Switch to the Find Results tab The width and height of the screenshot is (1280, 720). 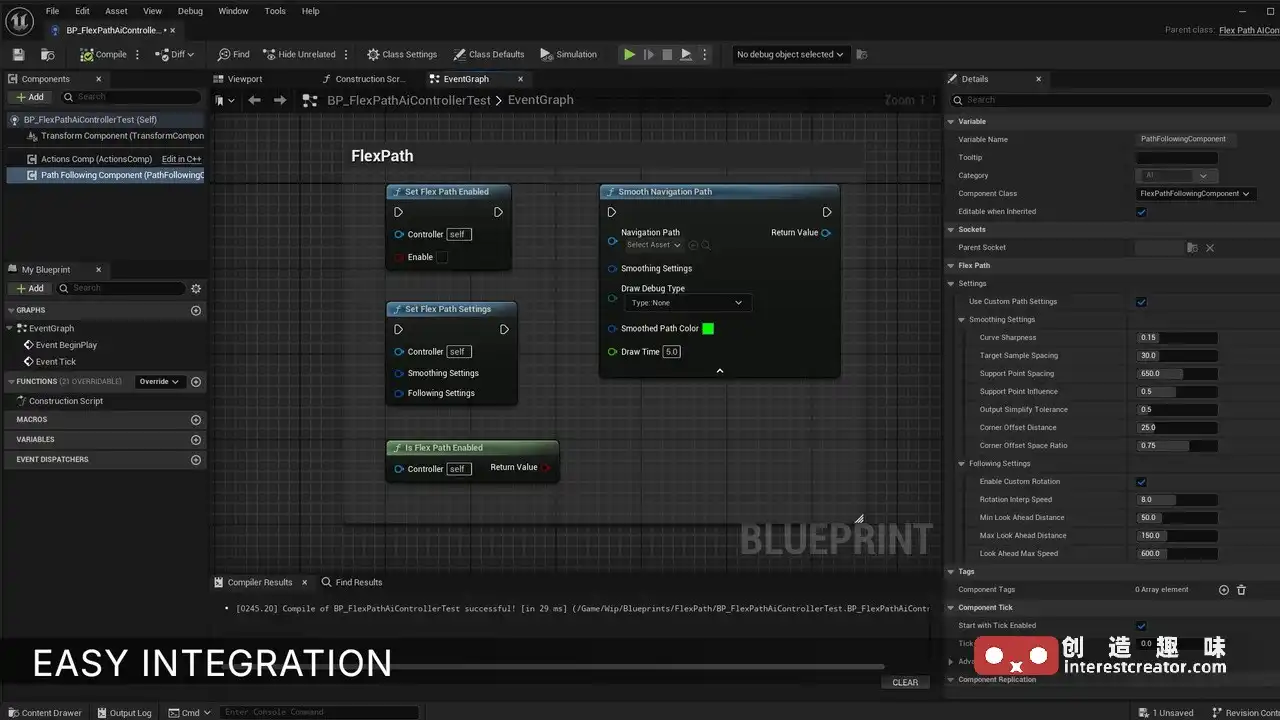point(352,582)
